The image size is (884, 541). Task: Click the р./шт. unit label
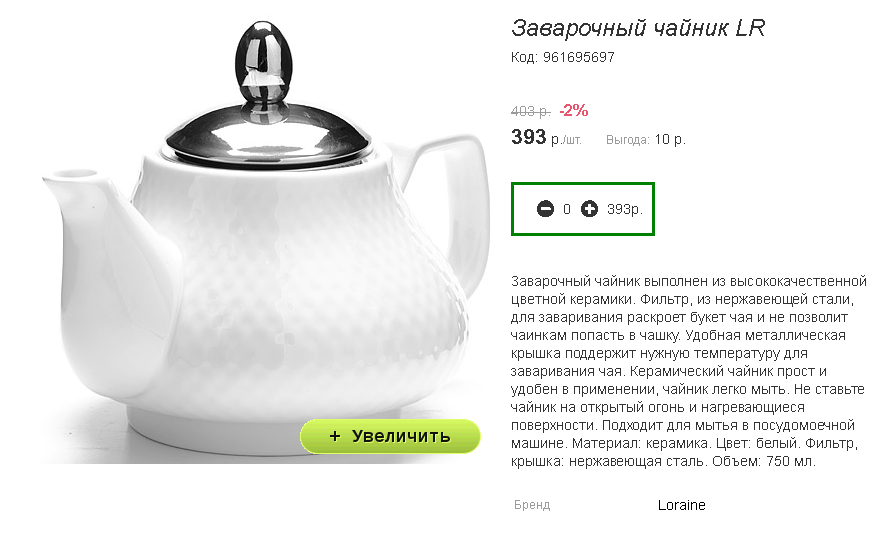(566, 139)
